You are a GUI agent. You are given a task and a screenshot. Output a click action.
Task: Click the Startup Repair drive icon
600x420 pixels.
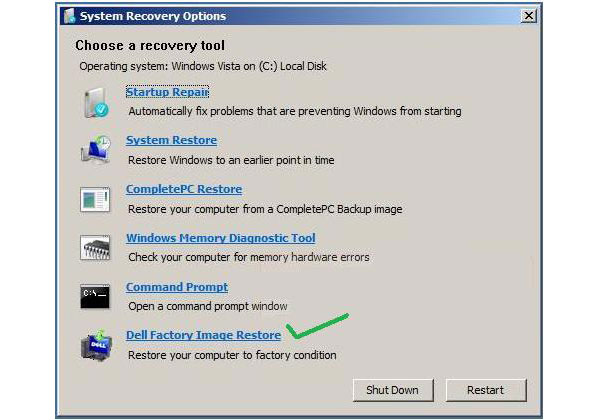pyautogui.click(x=96, y=103)
